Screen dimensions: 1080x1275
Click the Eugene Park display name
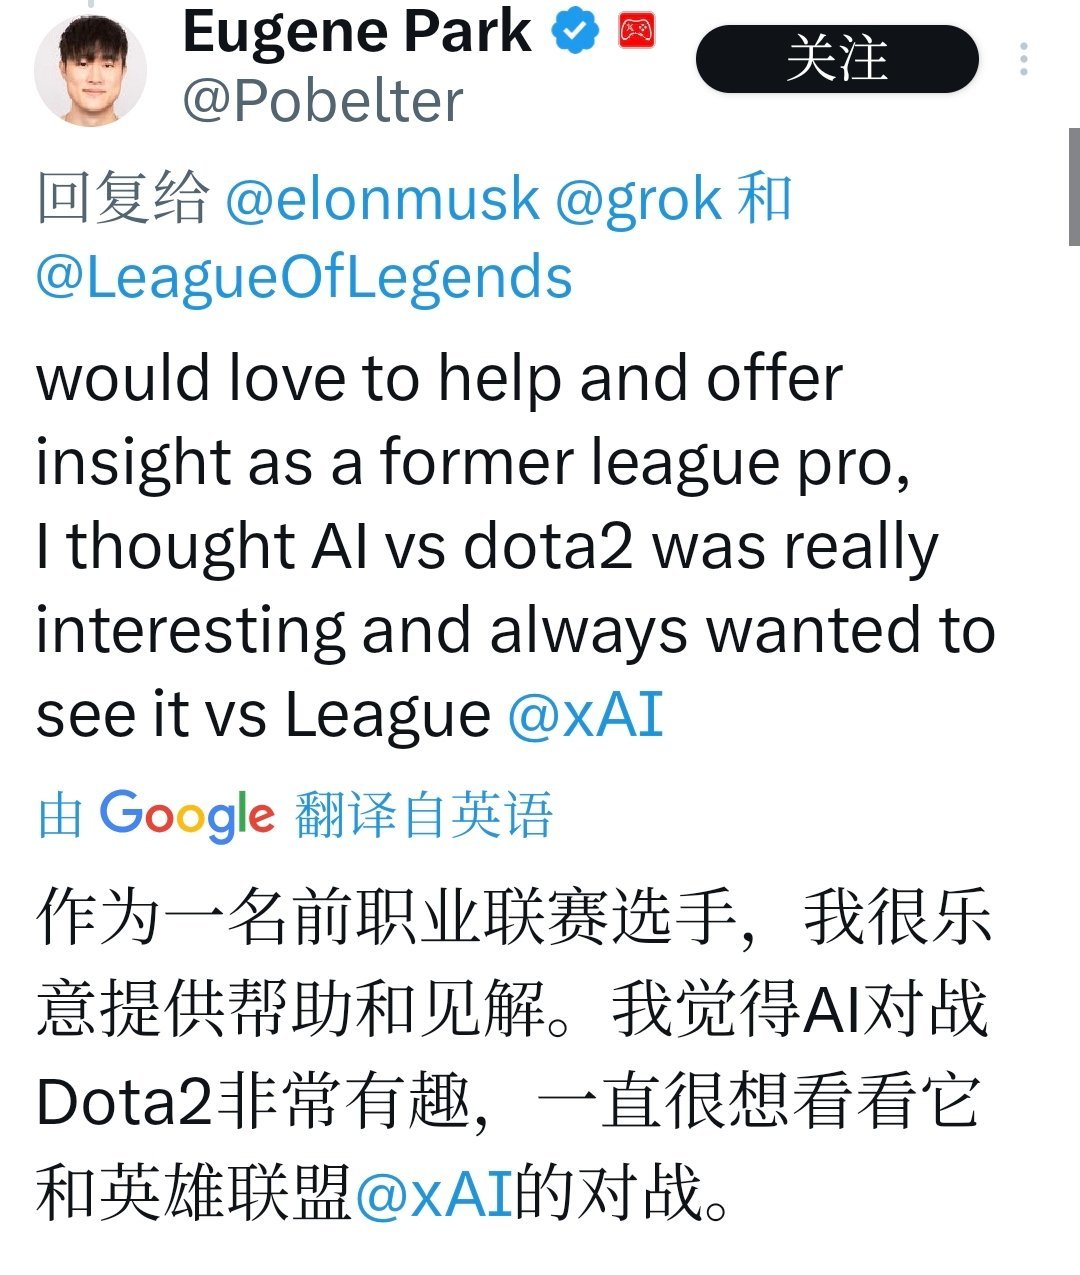[356, 31]
